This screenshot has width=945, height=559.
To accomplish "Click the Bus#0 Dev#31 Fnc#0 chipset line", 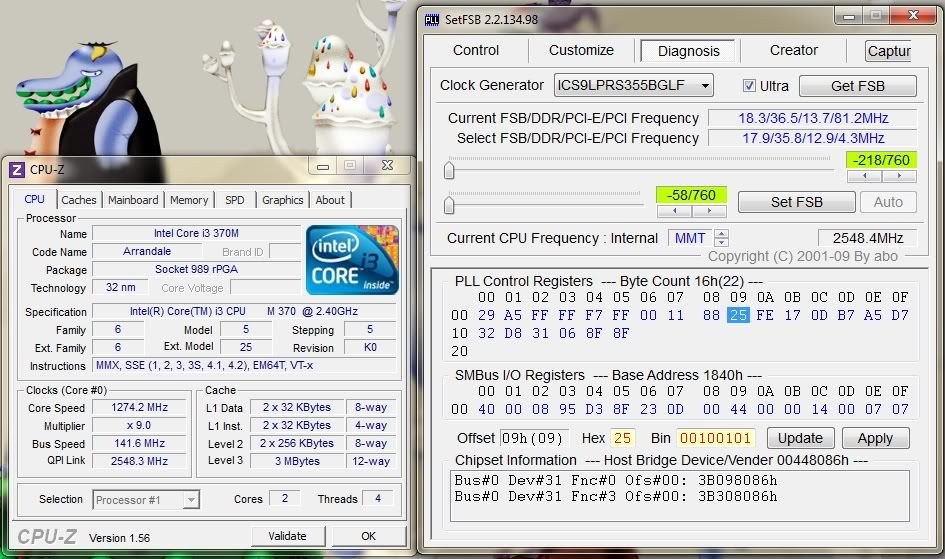I will click(x=615, y=480).
